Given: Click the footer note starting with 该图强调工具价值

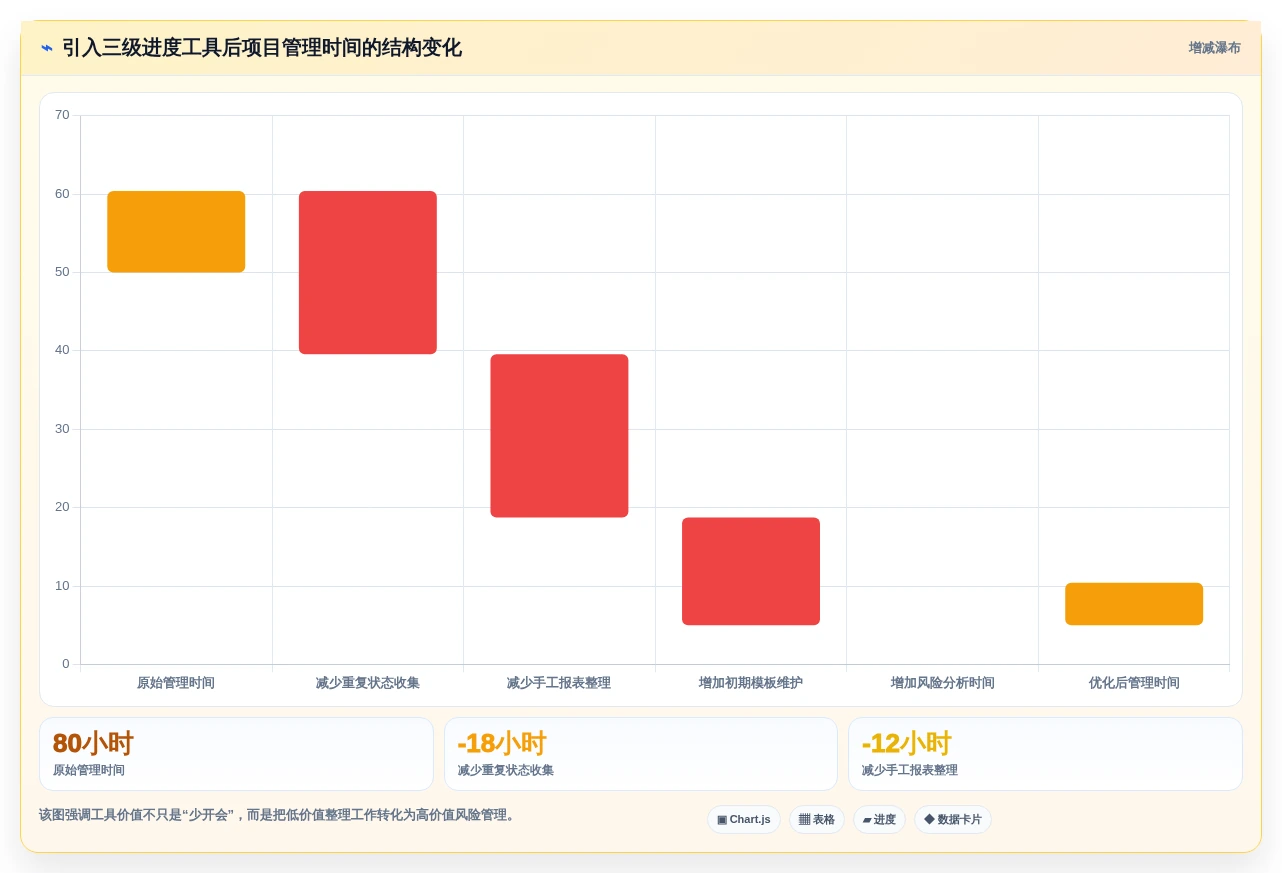Looking at the screenshot, I should pos(278,815).
